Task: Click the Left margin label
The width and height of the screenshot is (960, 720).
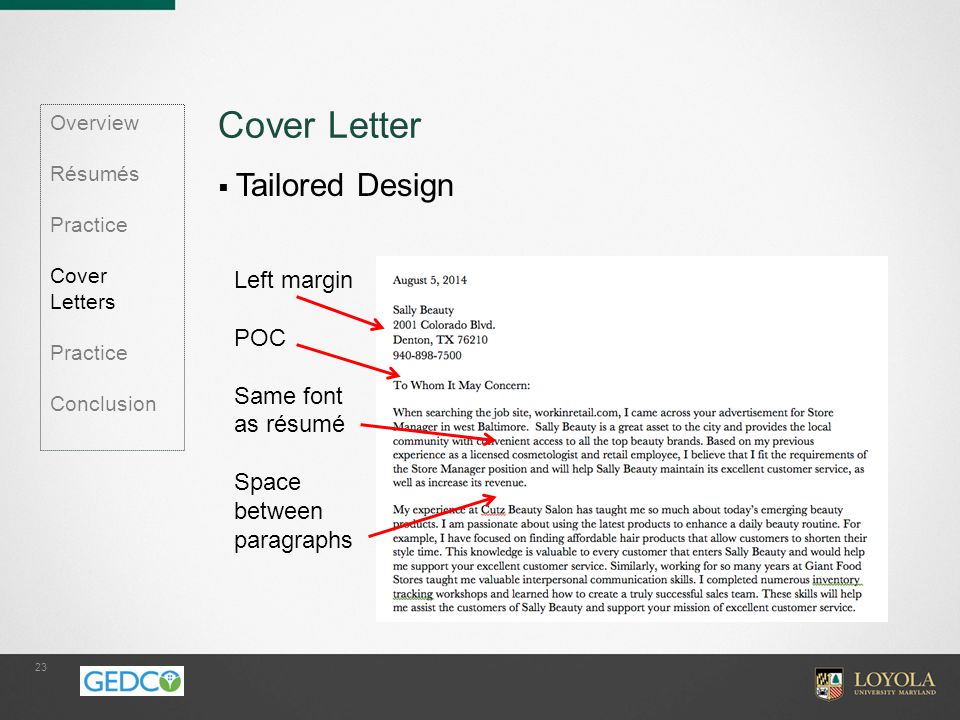Action: [293, 280]
